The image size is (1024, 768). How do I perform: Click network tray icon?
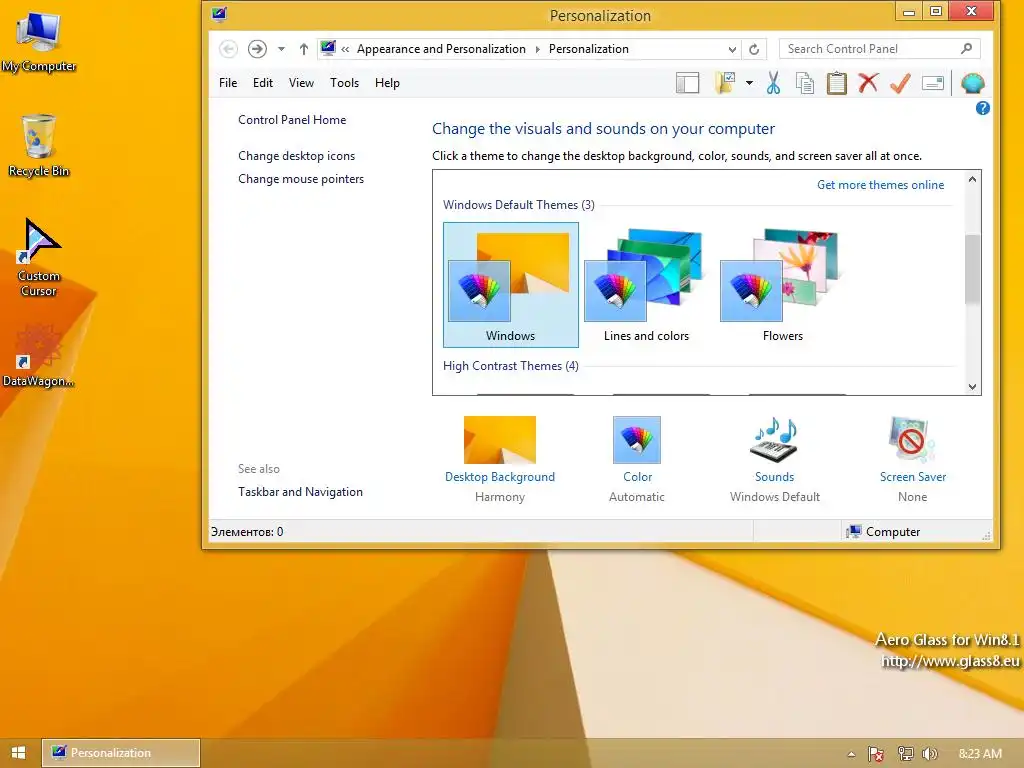(905, 754)
